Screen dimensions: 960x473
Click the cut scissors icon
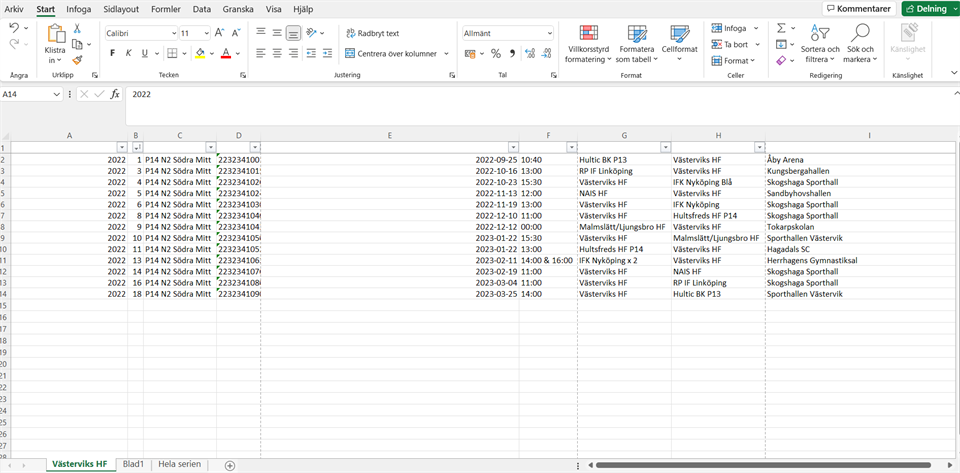pos(77,29)
